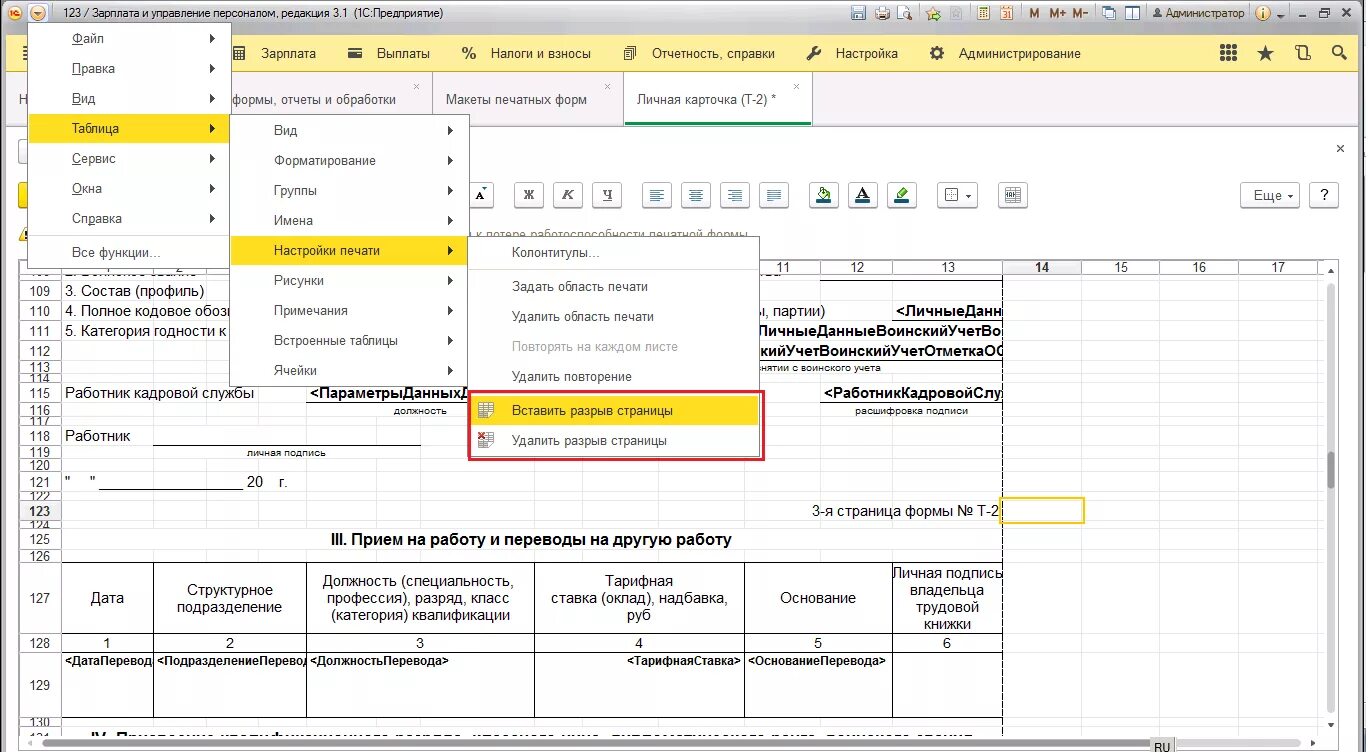Choose Удалить повторение
1368x752 pixels.
click(x=614, y=377)
